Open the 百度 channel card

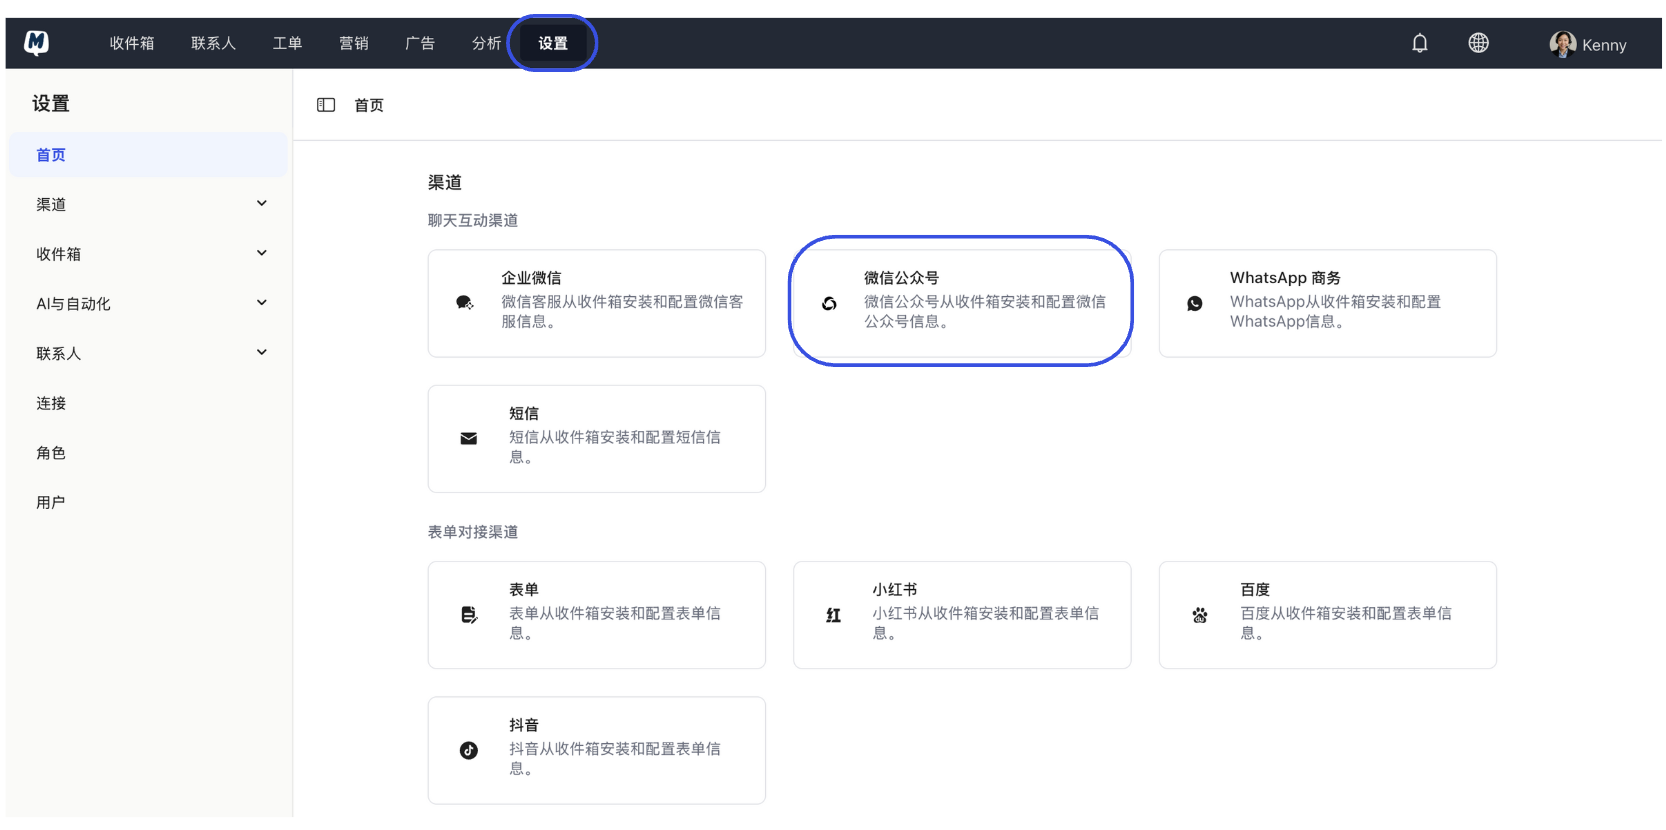pyautogui.click(x=1328, y=615)
